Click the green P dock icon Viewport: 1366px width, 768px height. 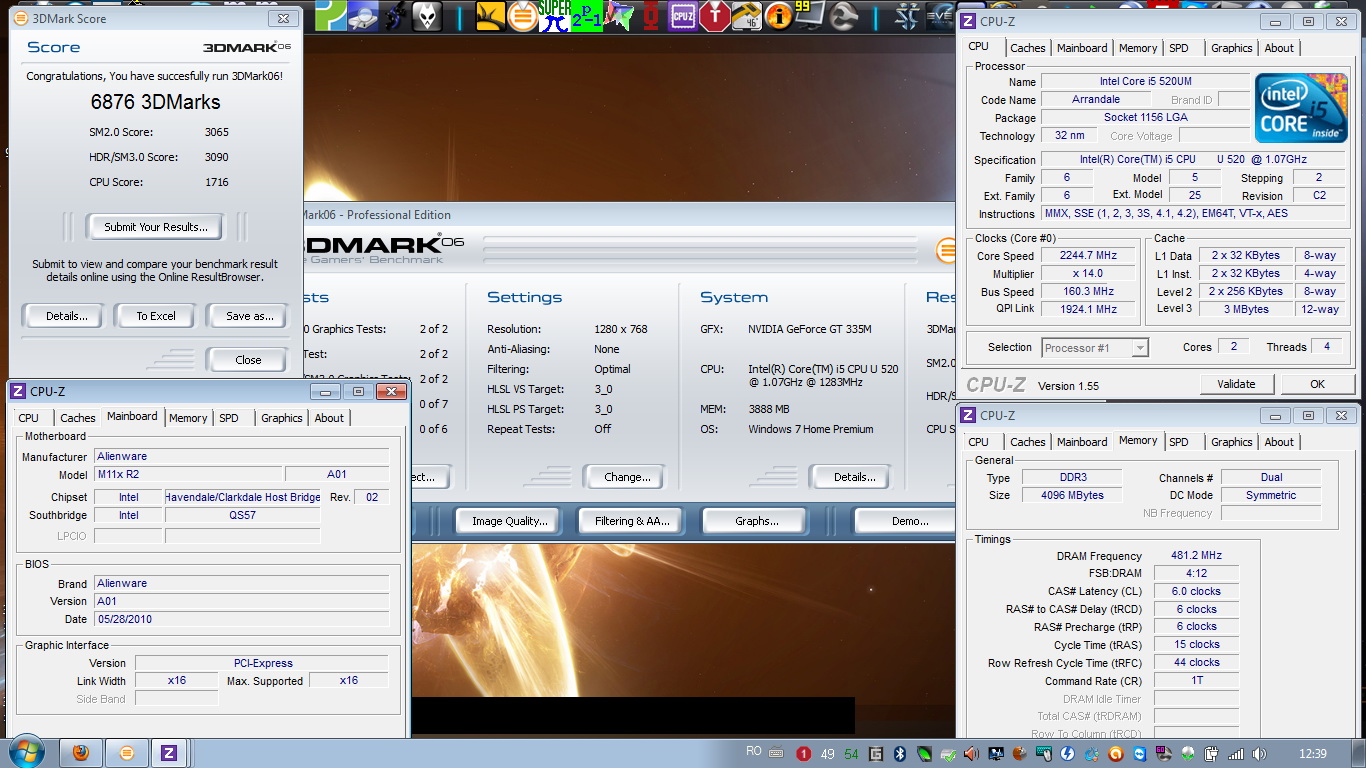click(331, 16)
